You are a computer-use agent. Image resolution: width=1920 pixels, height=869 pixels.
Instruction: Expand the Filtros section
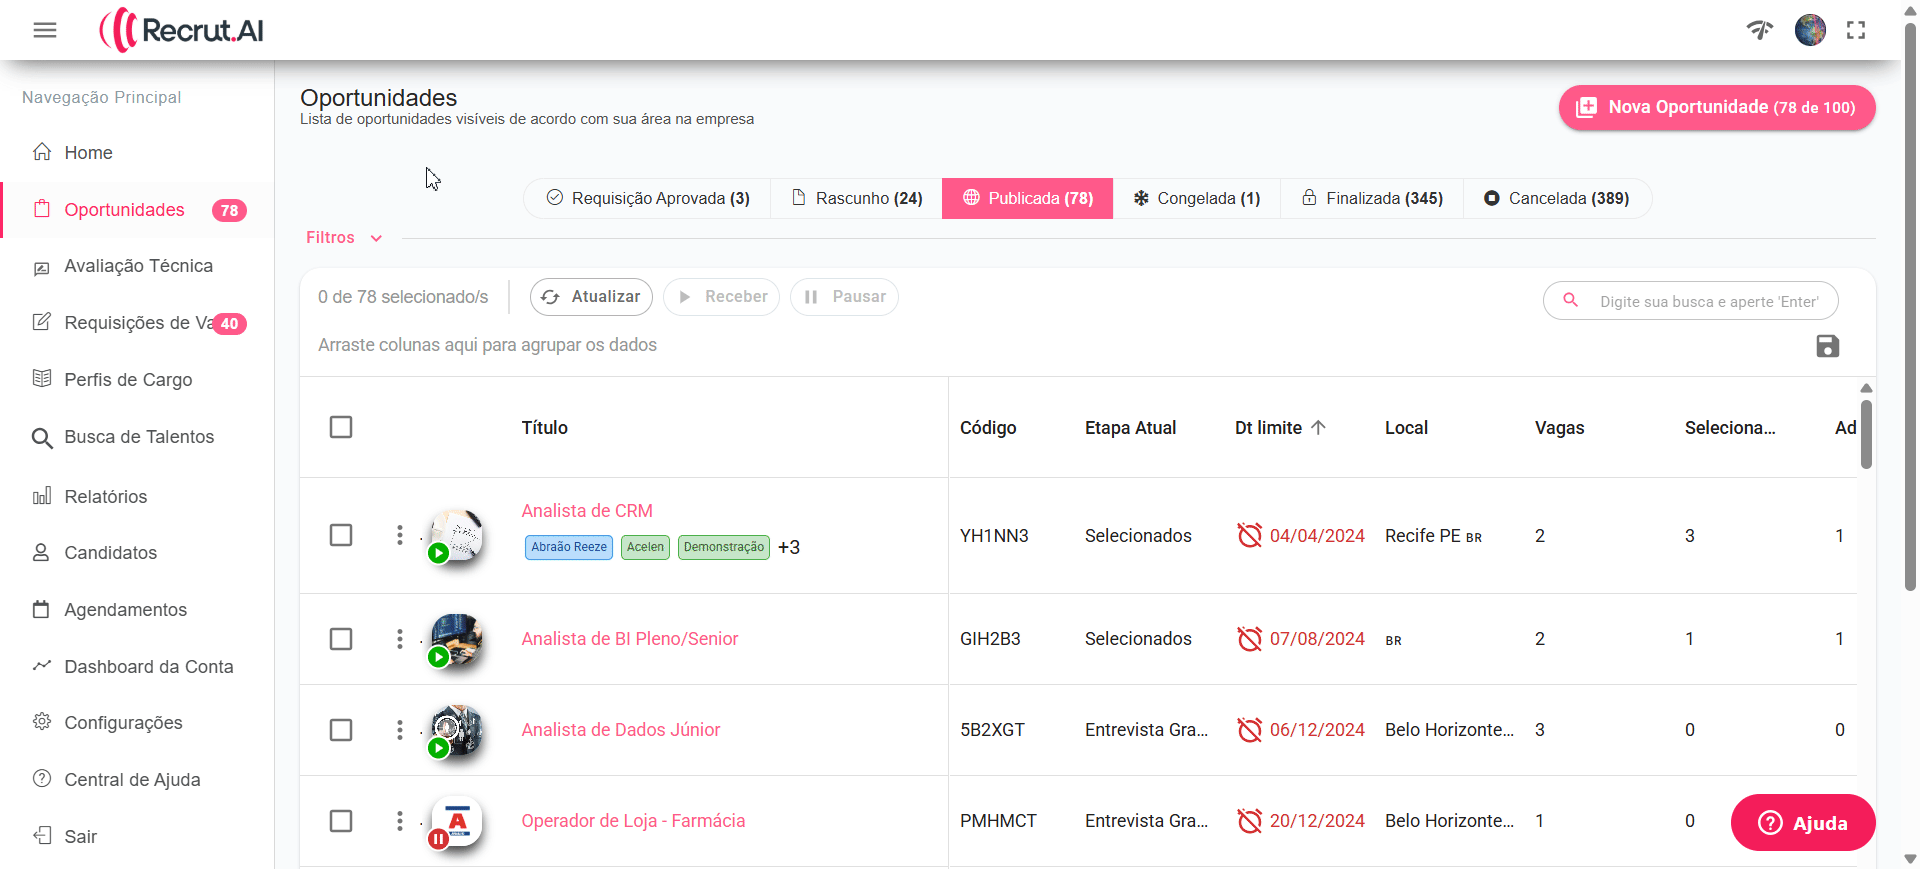click(x=344, y=238)
